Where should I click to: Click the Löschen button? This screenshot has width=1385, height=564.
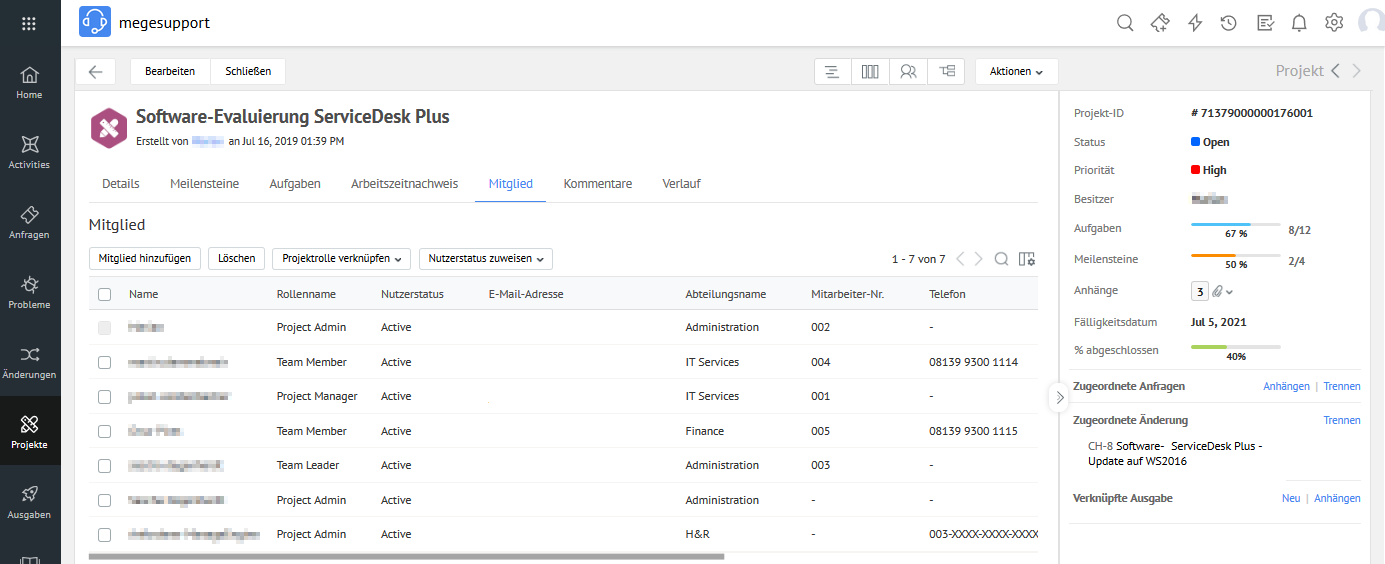coord(237,258)
